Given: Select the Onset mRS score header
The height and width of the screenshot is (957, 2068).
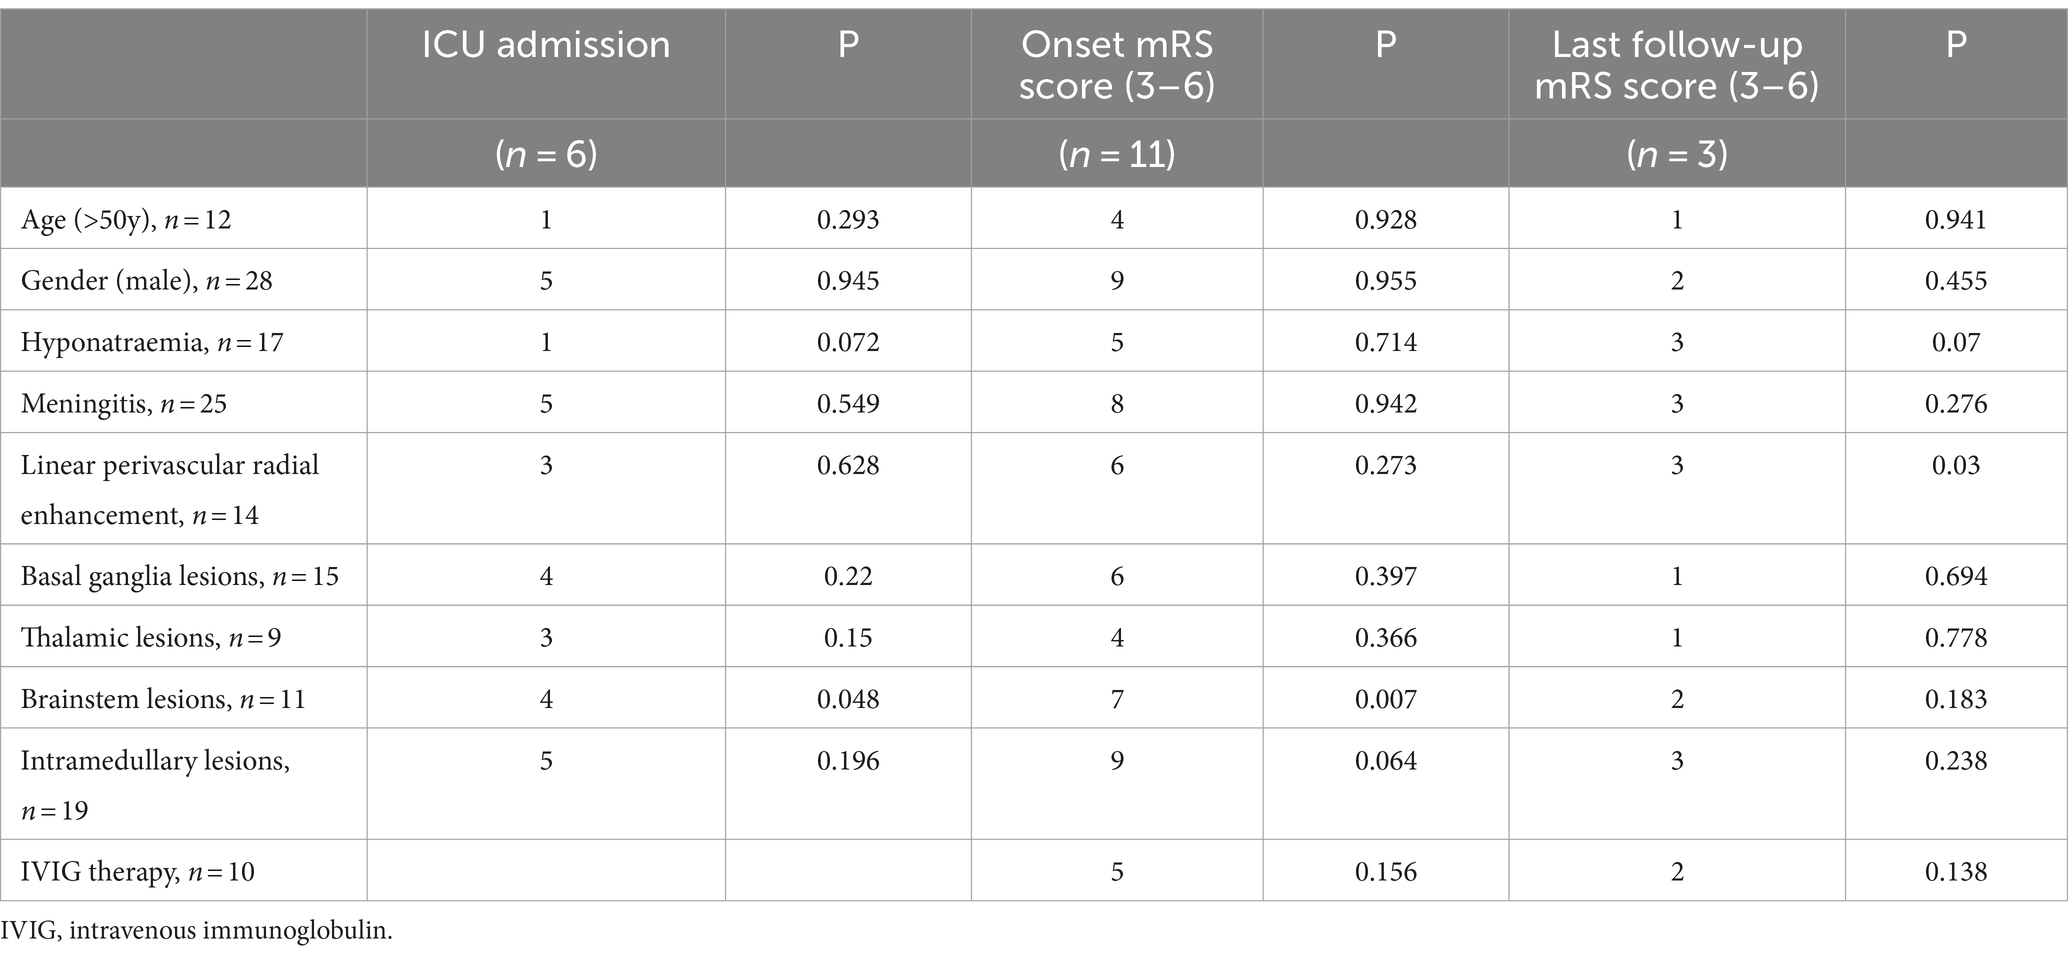Looking at the screenshot, I should click(x=1117, y=65).
